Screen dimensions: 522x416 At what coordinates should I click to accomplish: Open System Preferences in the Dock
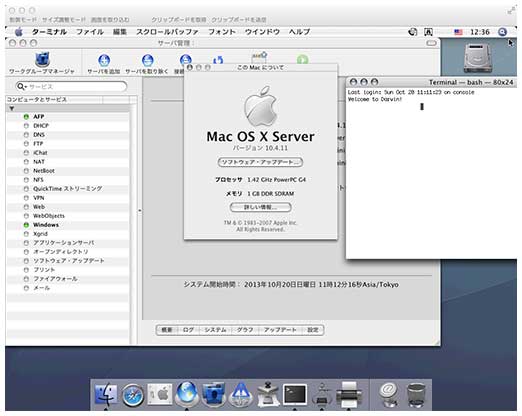160,394
